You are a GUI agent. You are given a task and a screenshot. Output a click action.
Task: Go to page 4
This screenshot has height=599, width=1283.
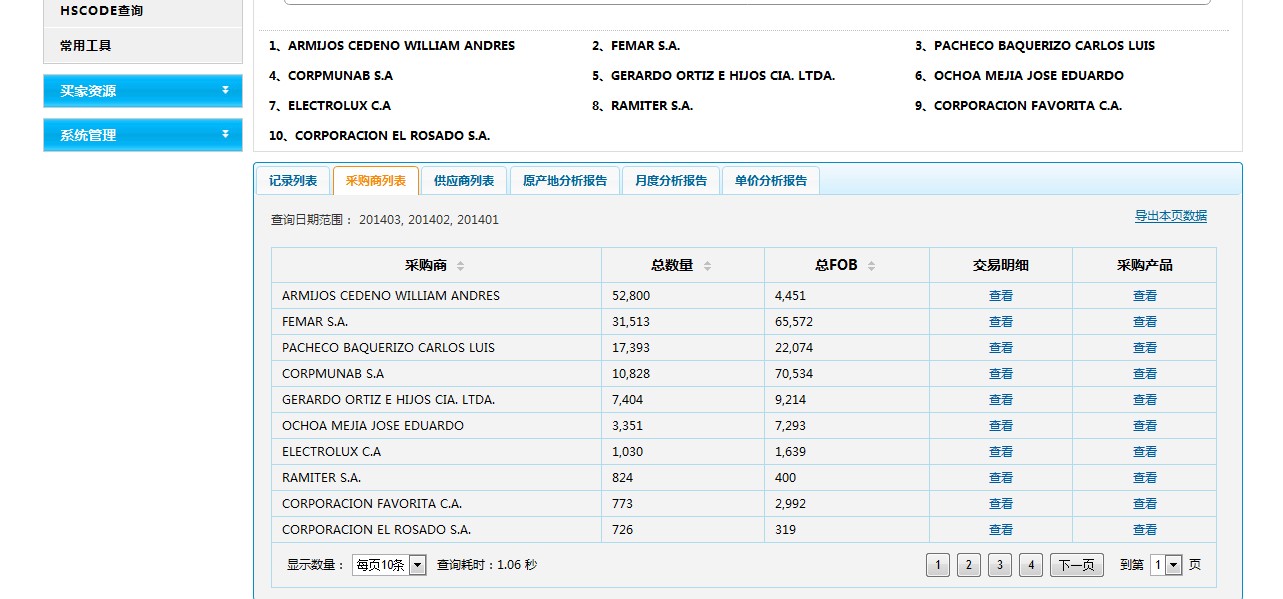[x=1031, y=565]
